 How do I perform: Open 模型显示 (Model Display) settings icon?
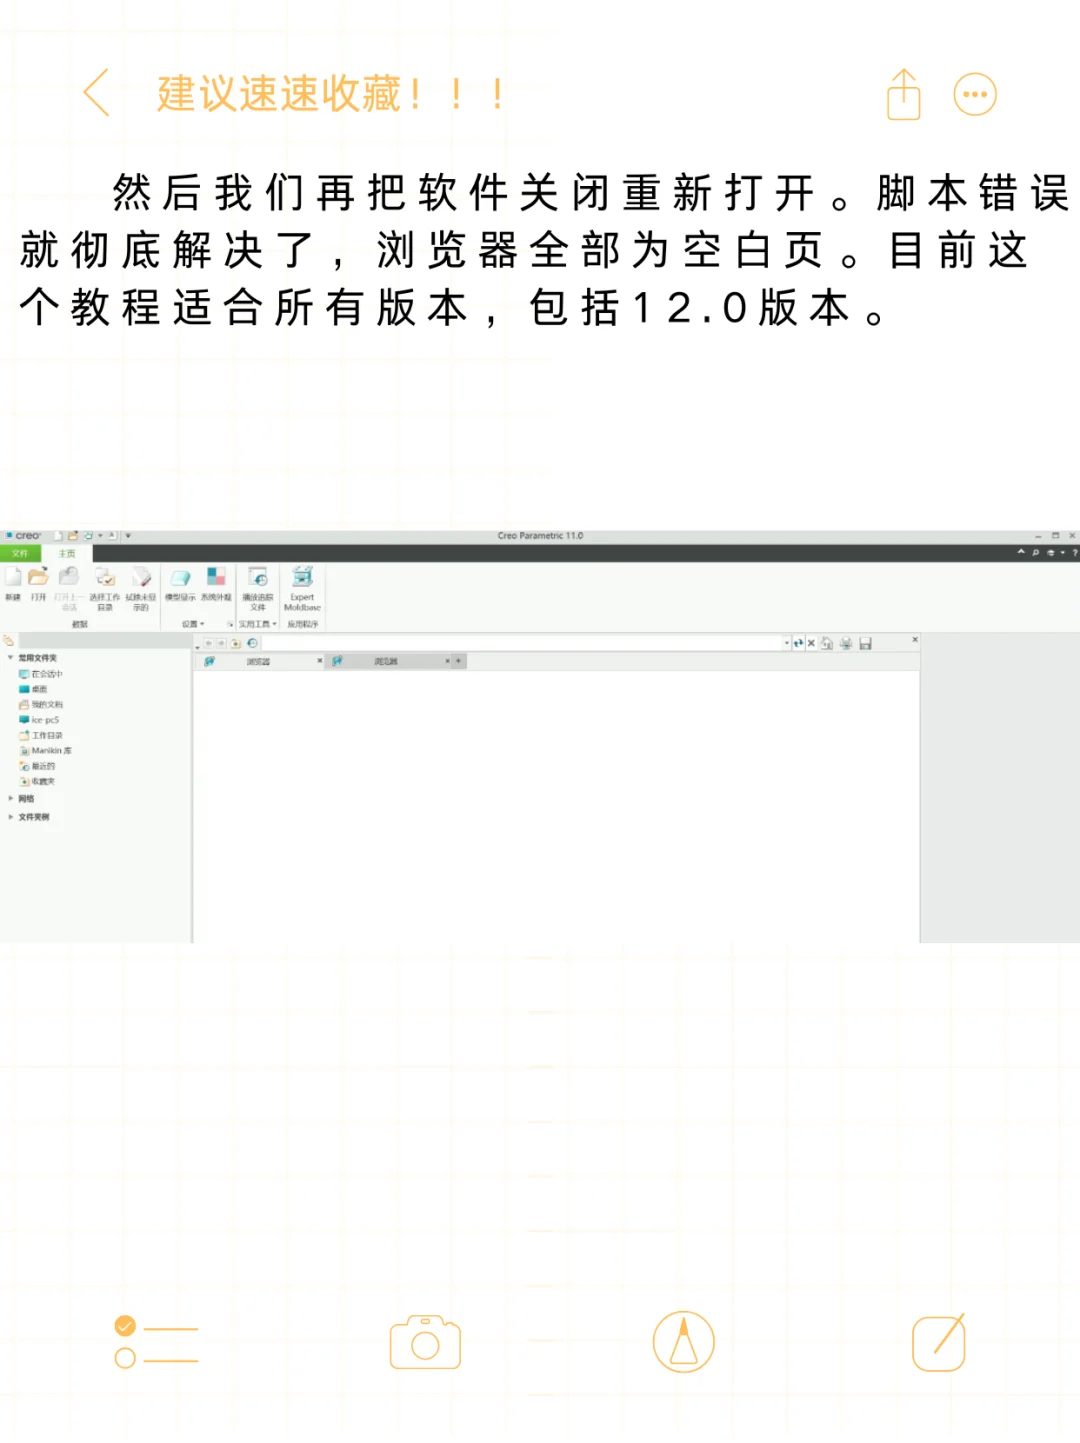(181, 578)
